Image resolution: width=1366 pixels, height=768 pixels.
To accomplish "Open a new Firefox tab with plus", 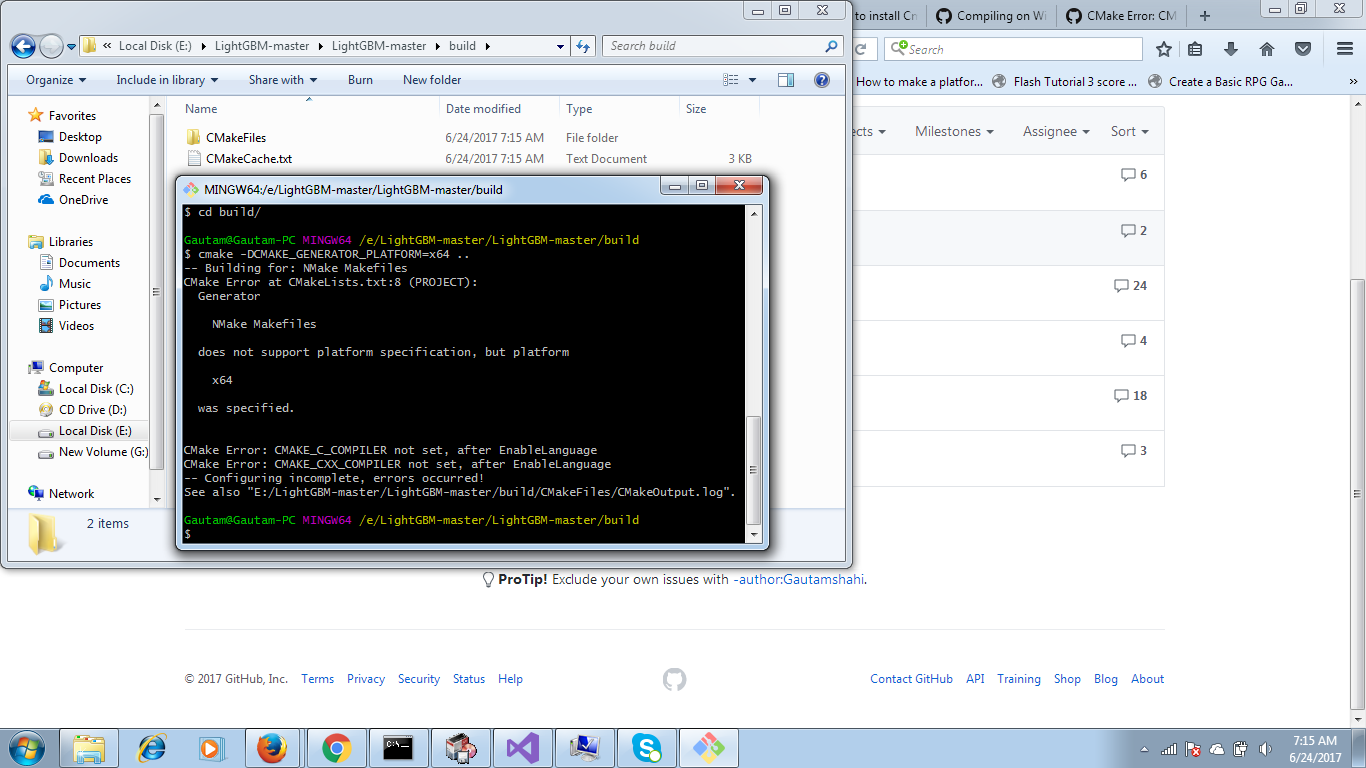I will [x=1205, y=15].
